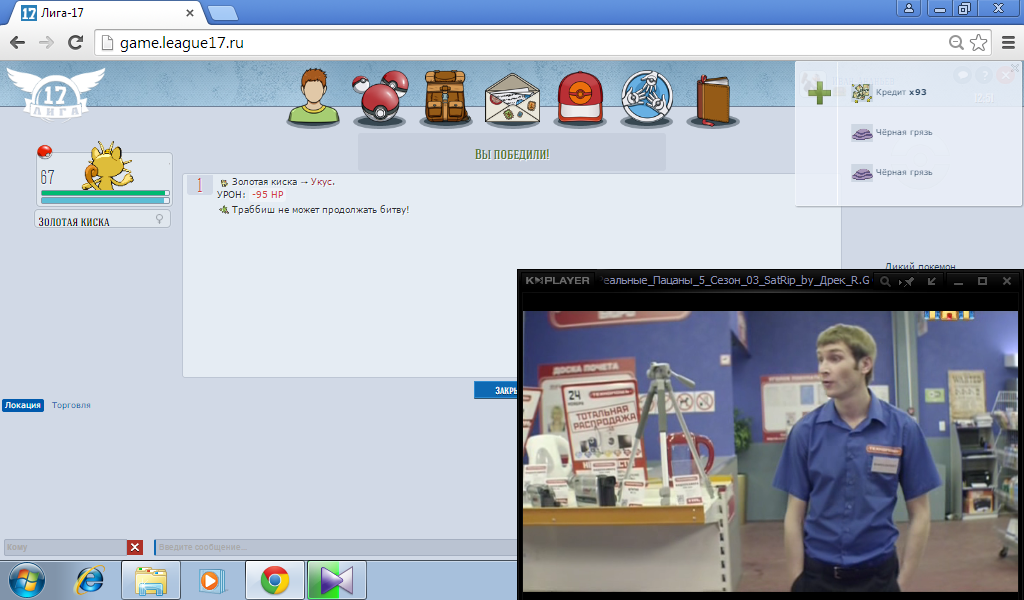
Task: Bookmark this page with star icon
Action: pyautogui.click(x=978, y=42)
